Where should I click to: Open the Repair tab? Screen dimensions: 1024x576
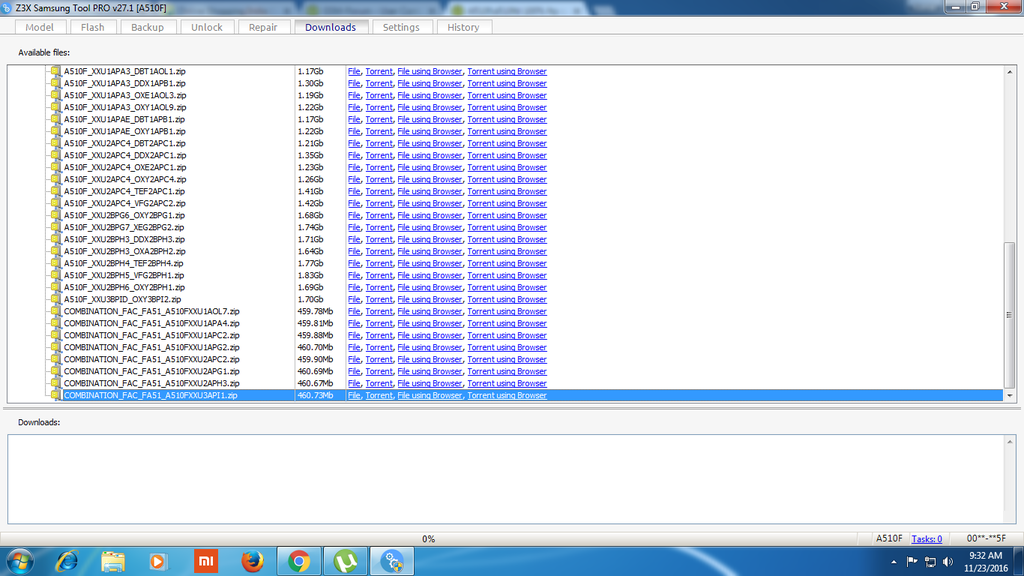pos(263,27)
